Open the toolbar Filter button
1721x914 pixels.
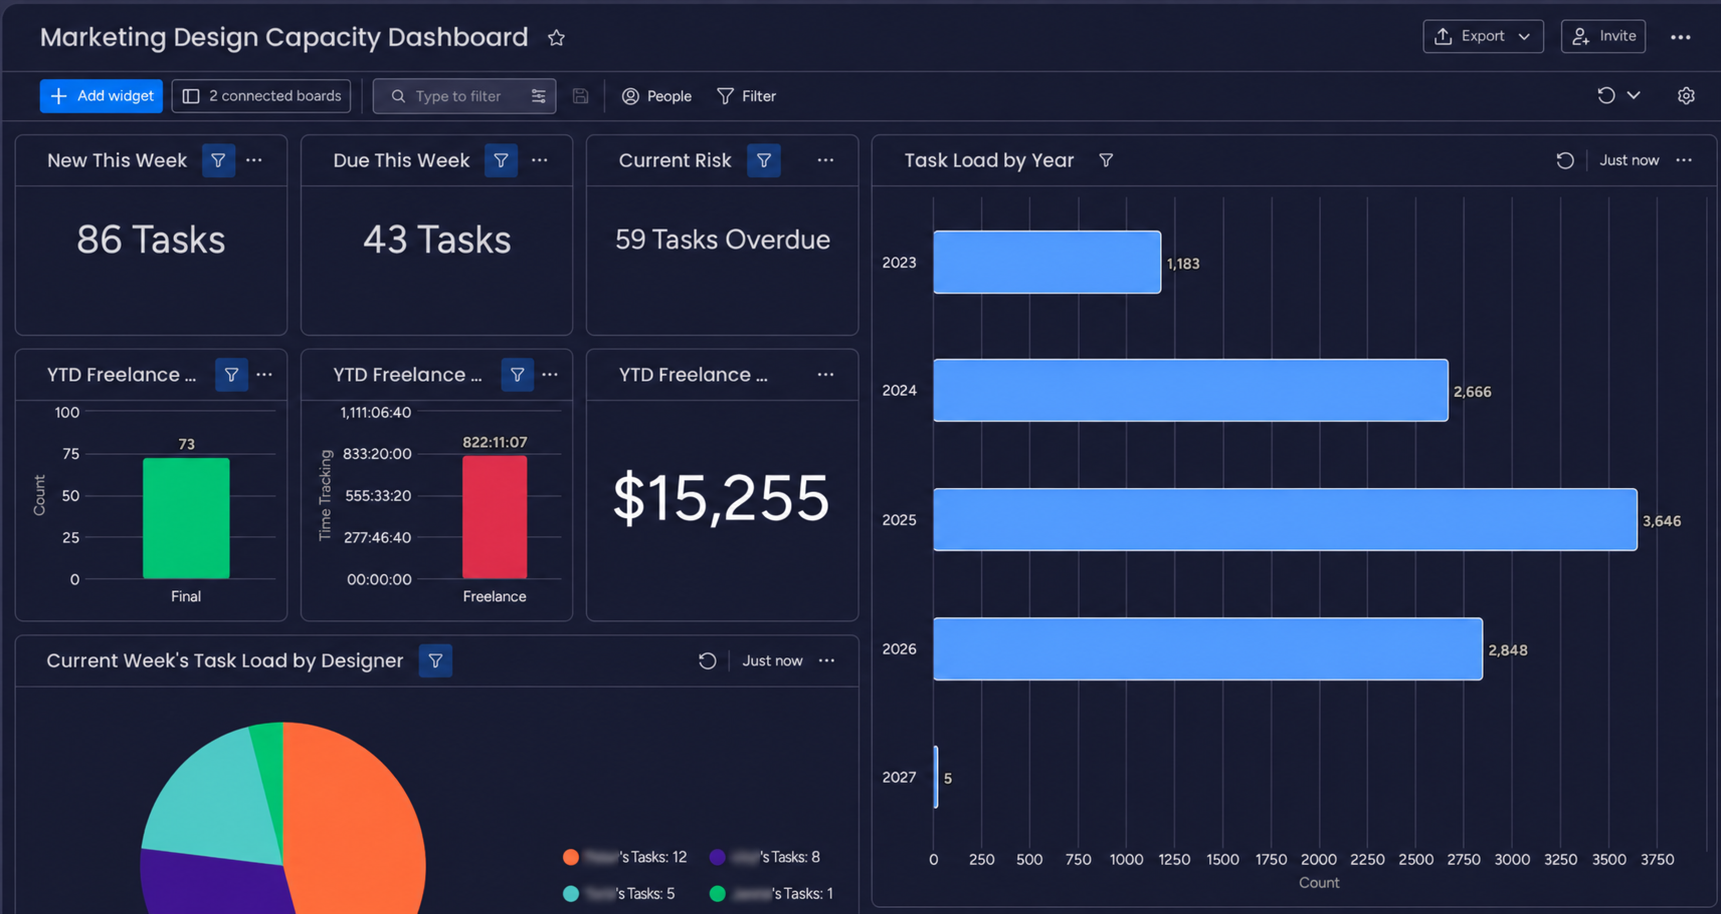747,96
